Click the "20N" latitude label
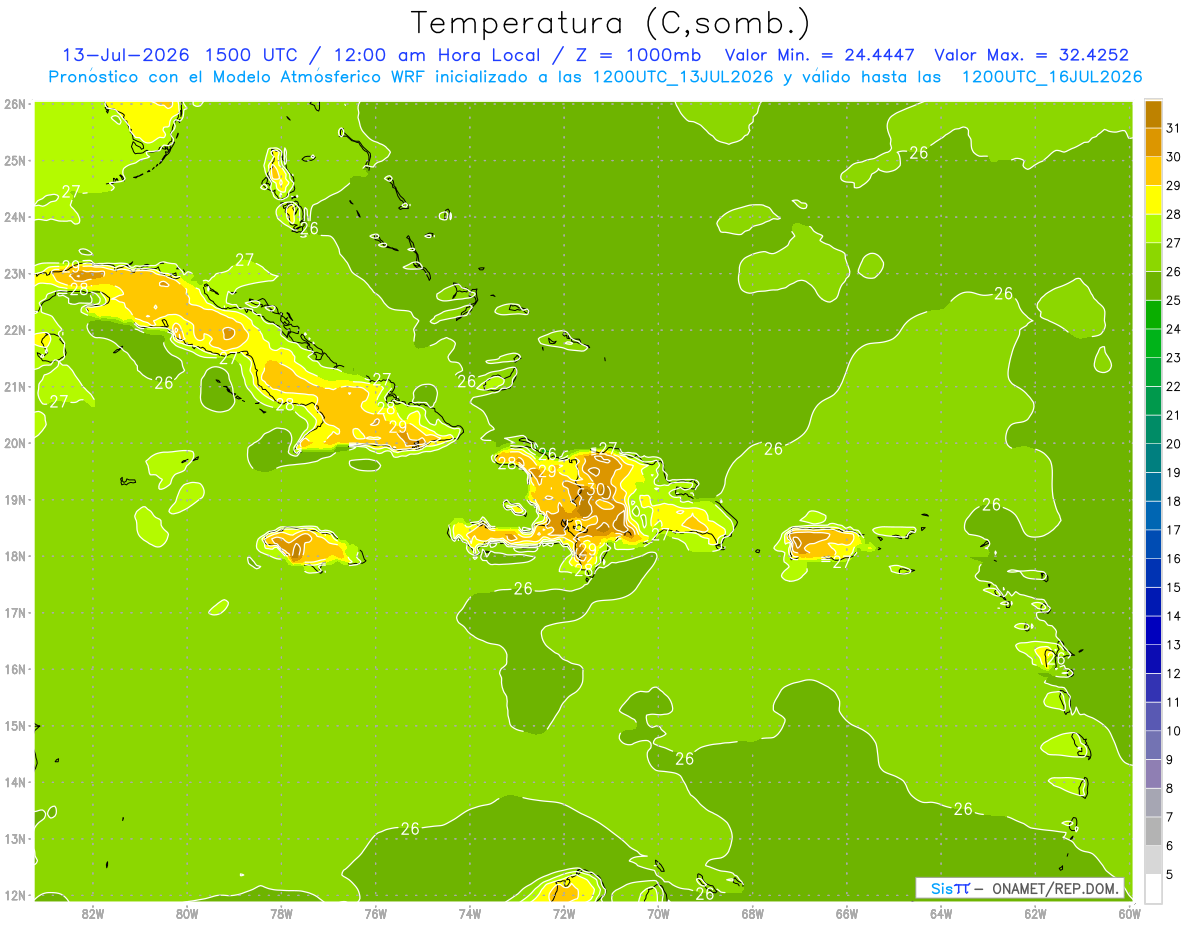The width and height of the screenshot is (1200, 927). pos(14,443)
